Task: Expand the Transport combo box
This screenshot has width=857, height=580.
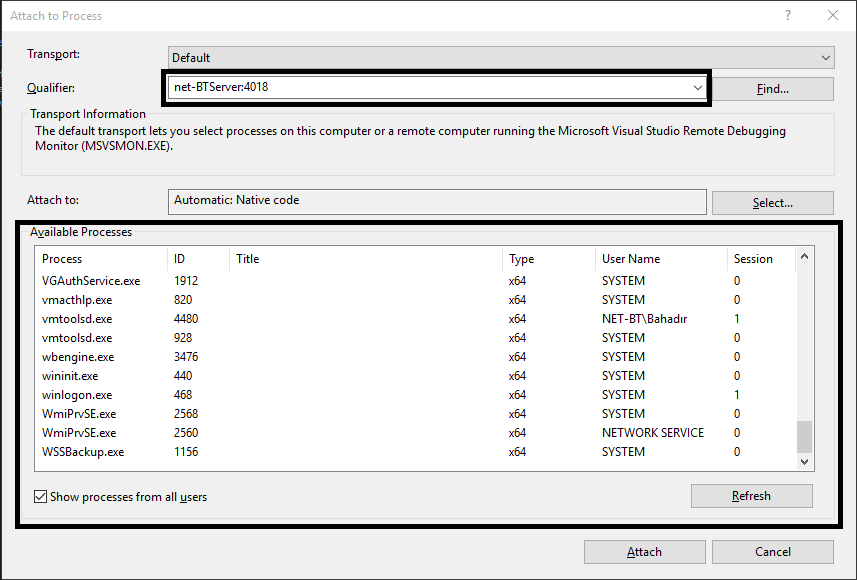Action: 823,57
